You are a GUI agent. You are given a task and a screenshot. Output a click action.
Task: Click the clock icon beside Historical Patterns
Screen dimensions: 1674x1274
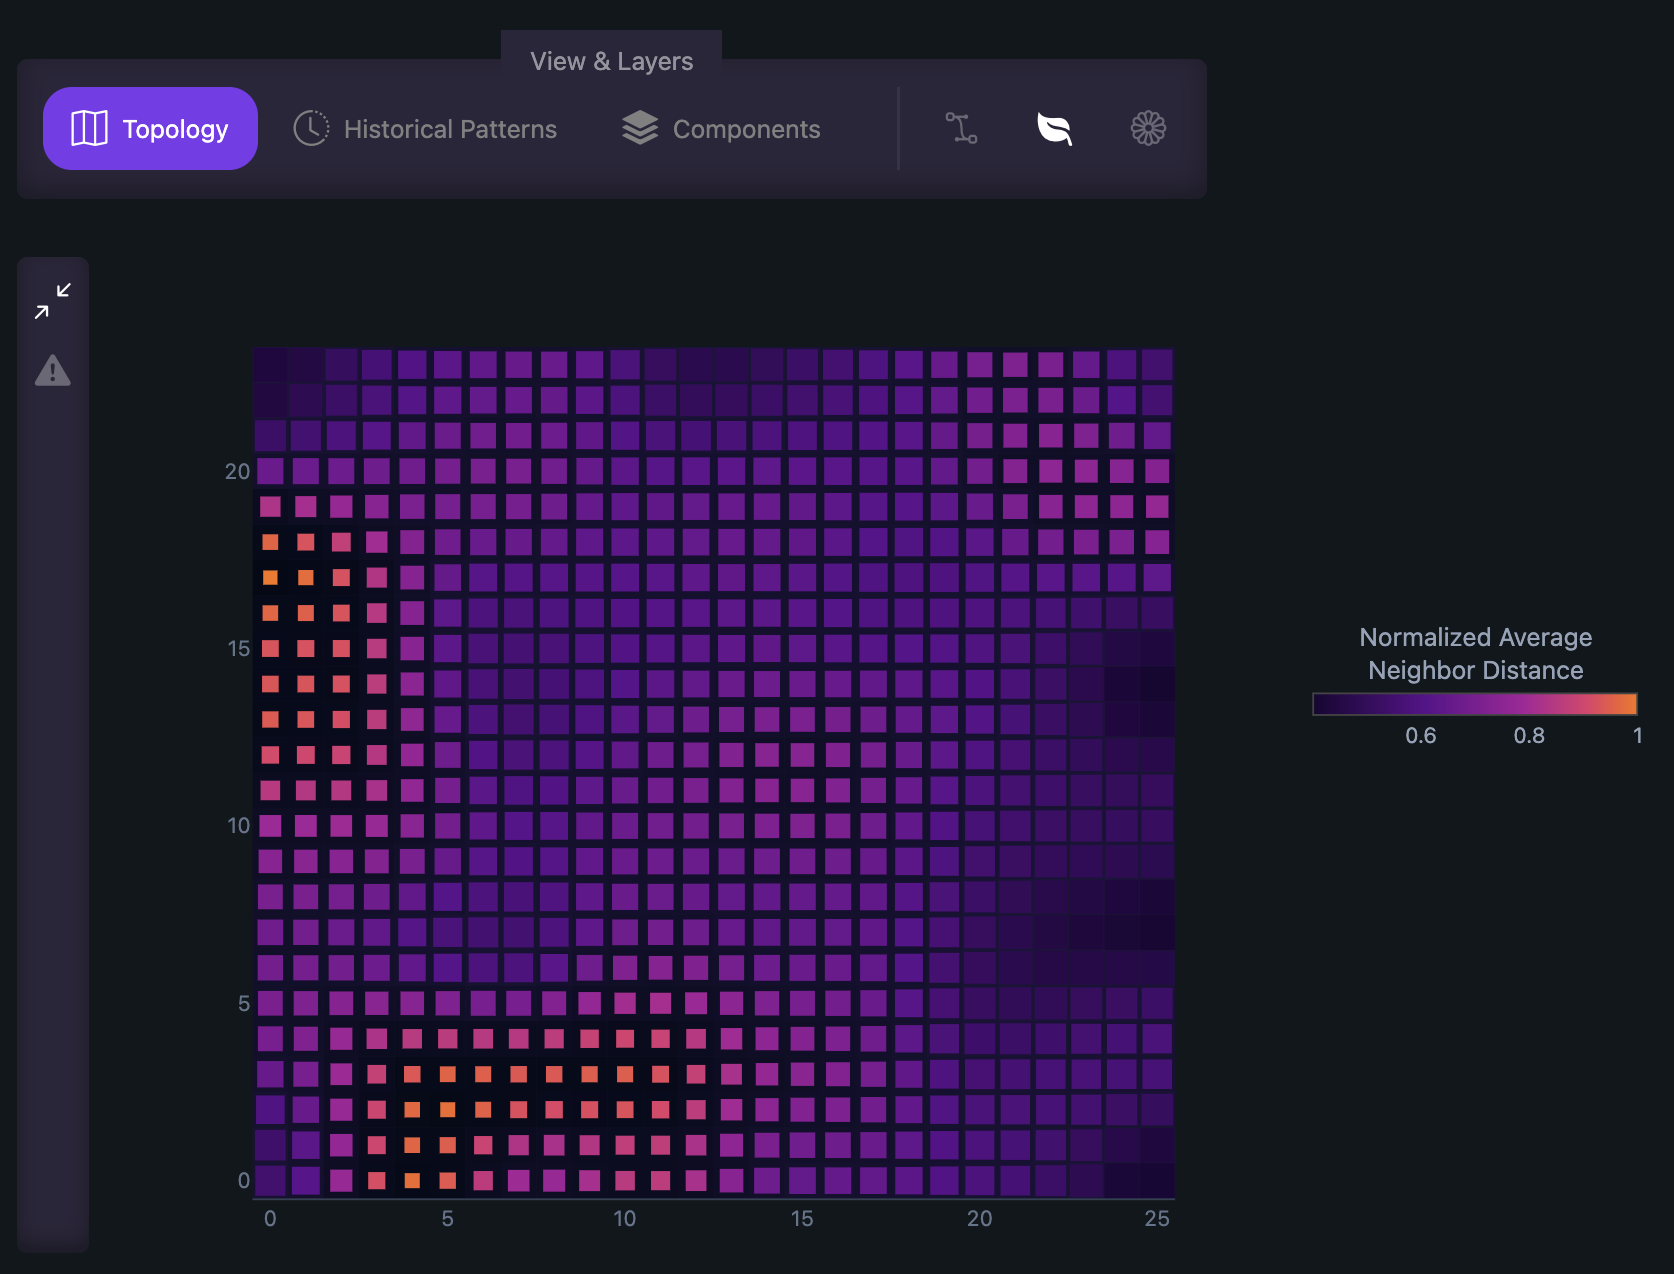tap(311, 128)
